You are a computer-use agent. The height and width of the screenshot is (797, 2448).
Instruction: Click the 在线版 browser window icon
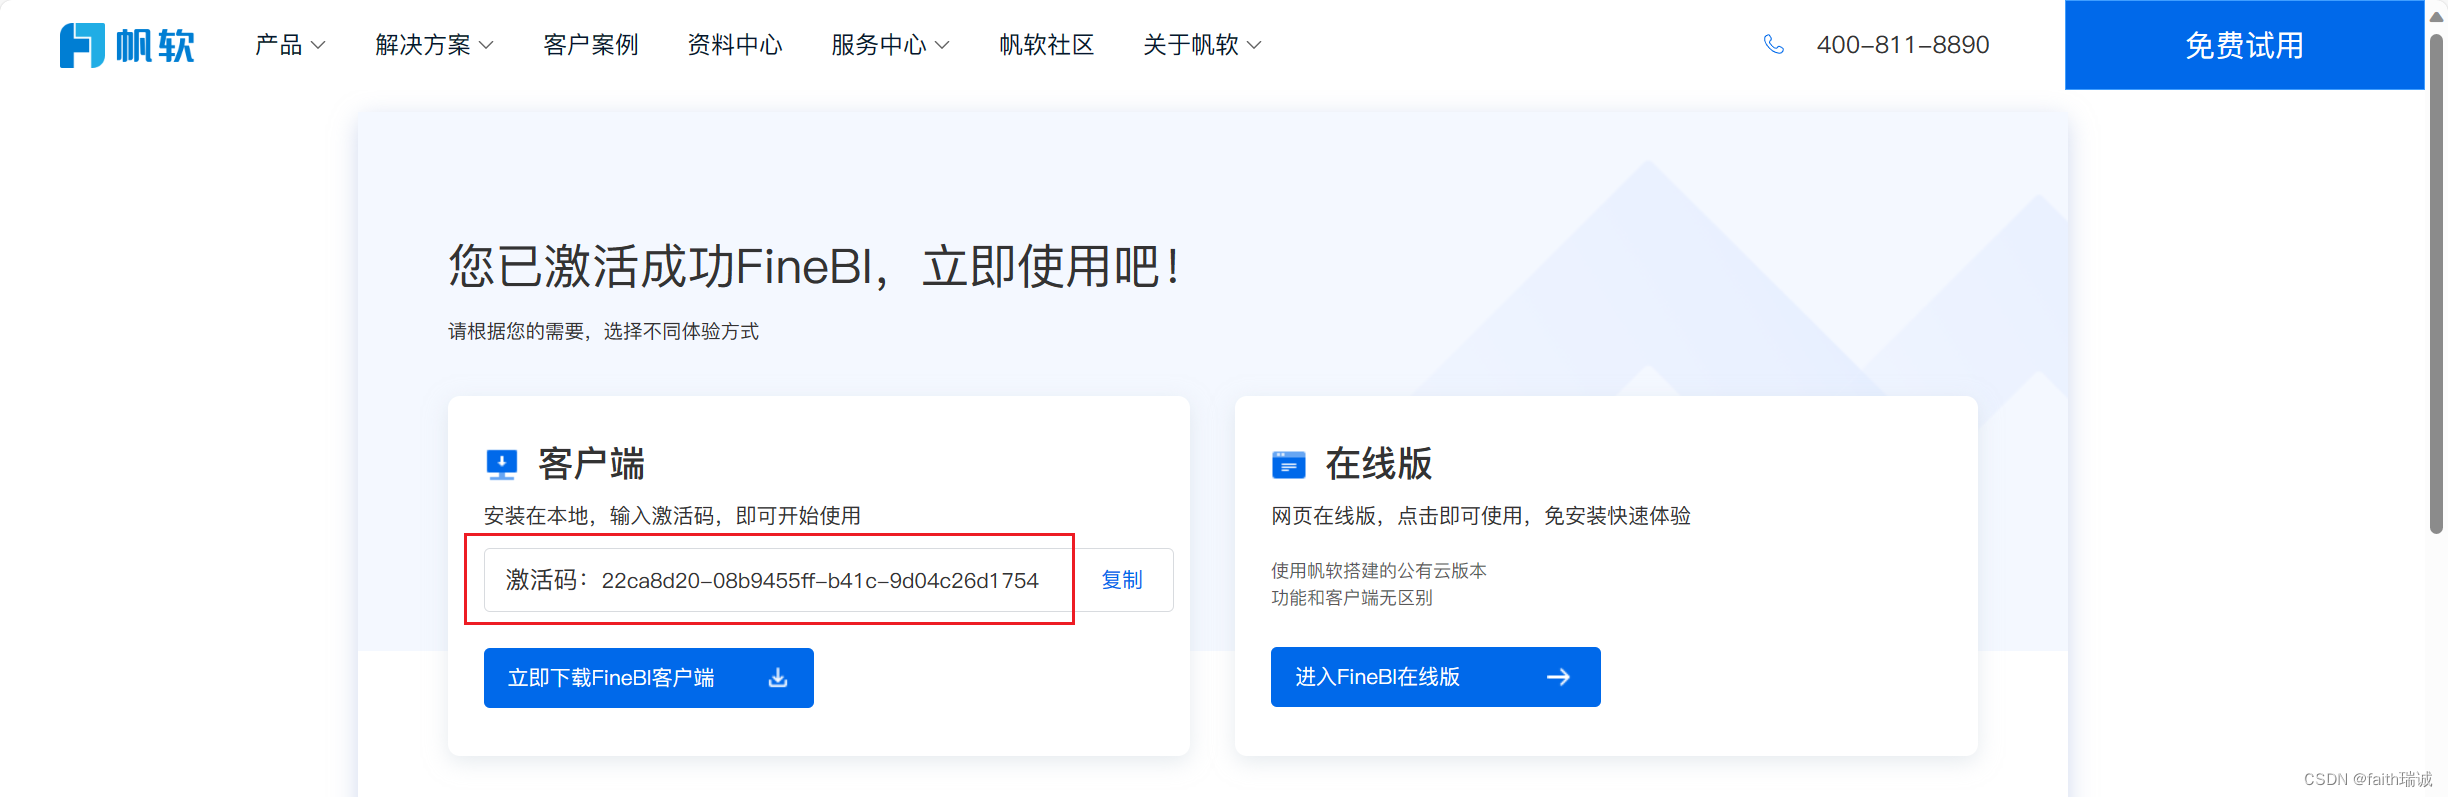tap(1288, 465)
